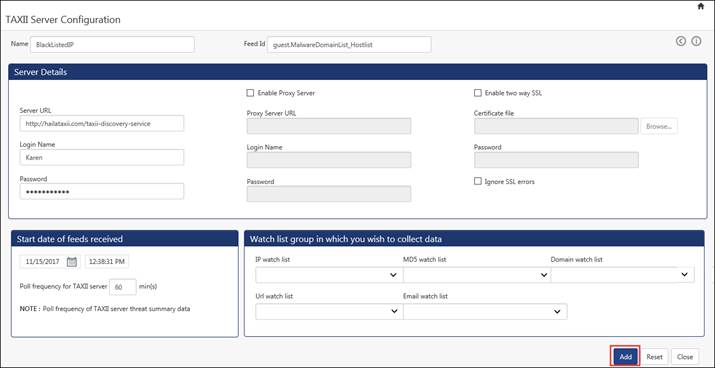The height and width of the screenshot is (368, 715).
Task: Open the MD5 watch list dropdown
Action: pos(477,275)
